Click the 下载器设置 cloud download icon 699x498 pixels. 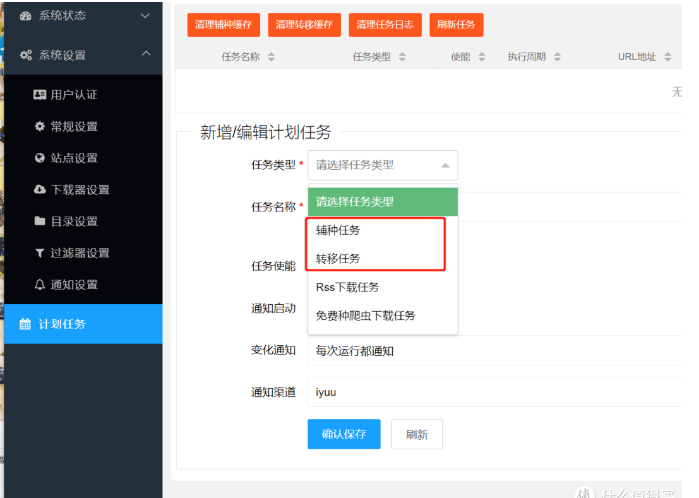click(x=40, y=189)
